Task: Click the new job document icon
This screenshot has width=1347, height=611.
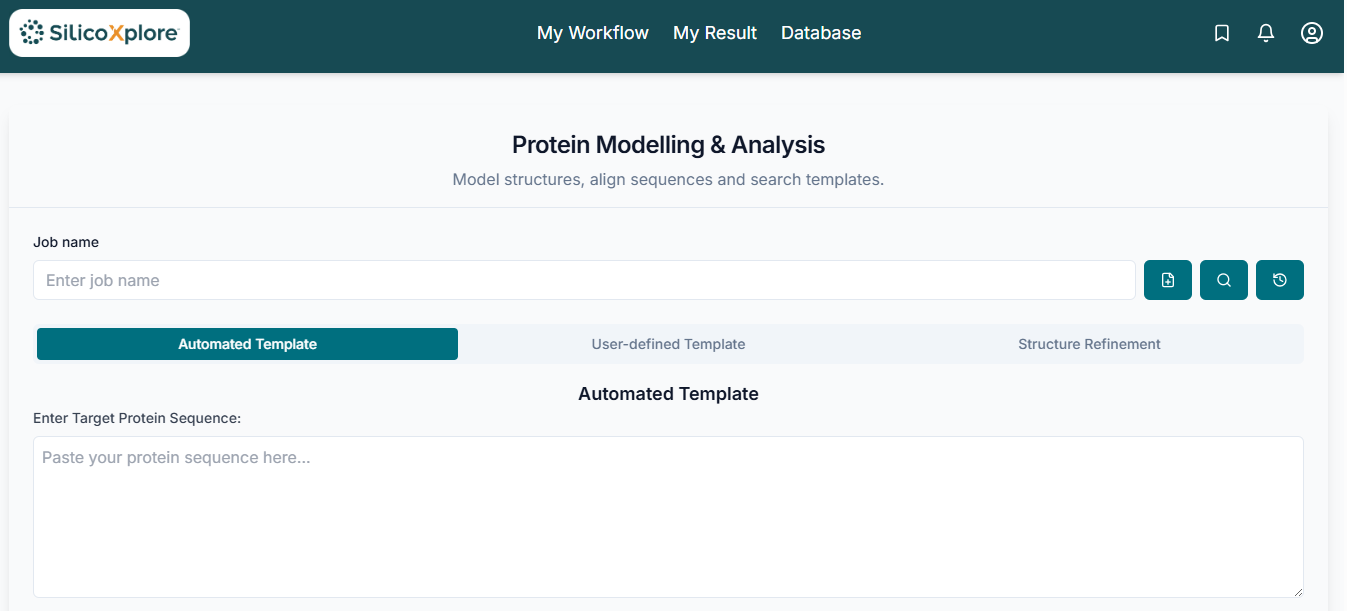Action: click(x=1167, y=280)
